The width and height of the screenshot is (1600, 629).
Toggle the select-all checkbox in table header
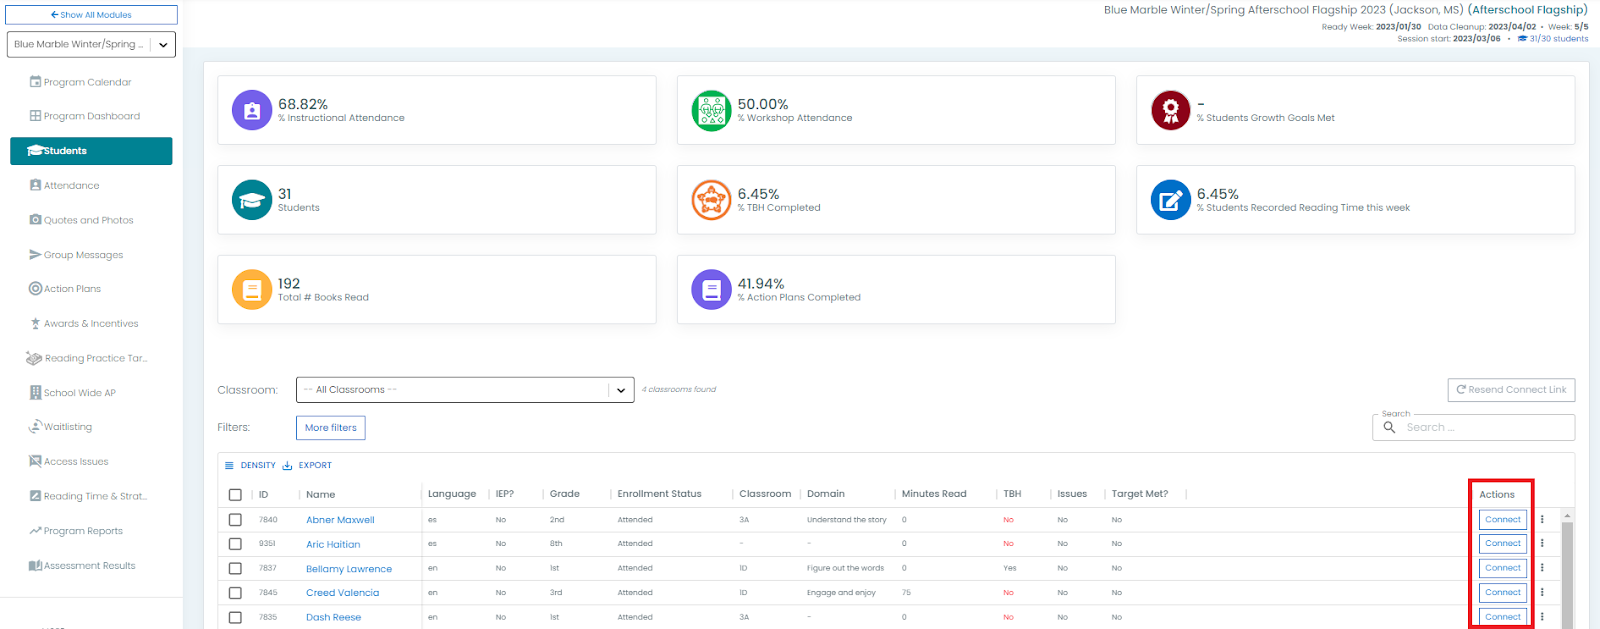(x=235, y=495)
